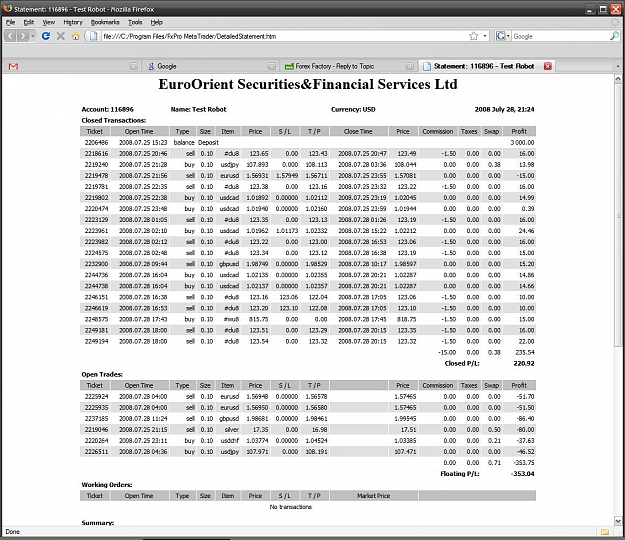Viewport: 625px width, 540px height.
Task: Close the Google tab
Action: point(271,67)
